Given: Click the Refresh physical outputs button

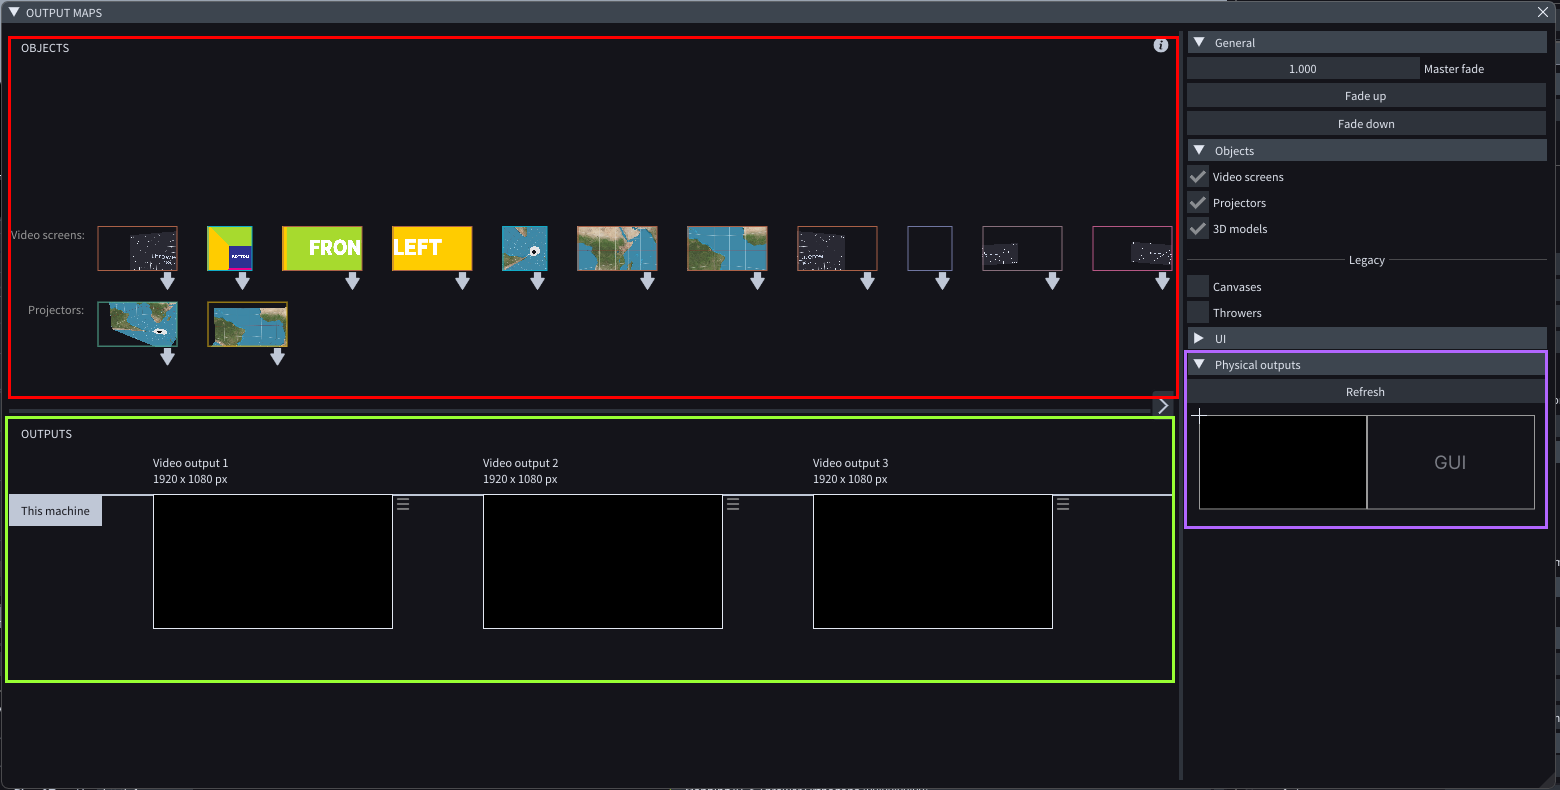Looking at the screenshot, I should 1365,392.
